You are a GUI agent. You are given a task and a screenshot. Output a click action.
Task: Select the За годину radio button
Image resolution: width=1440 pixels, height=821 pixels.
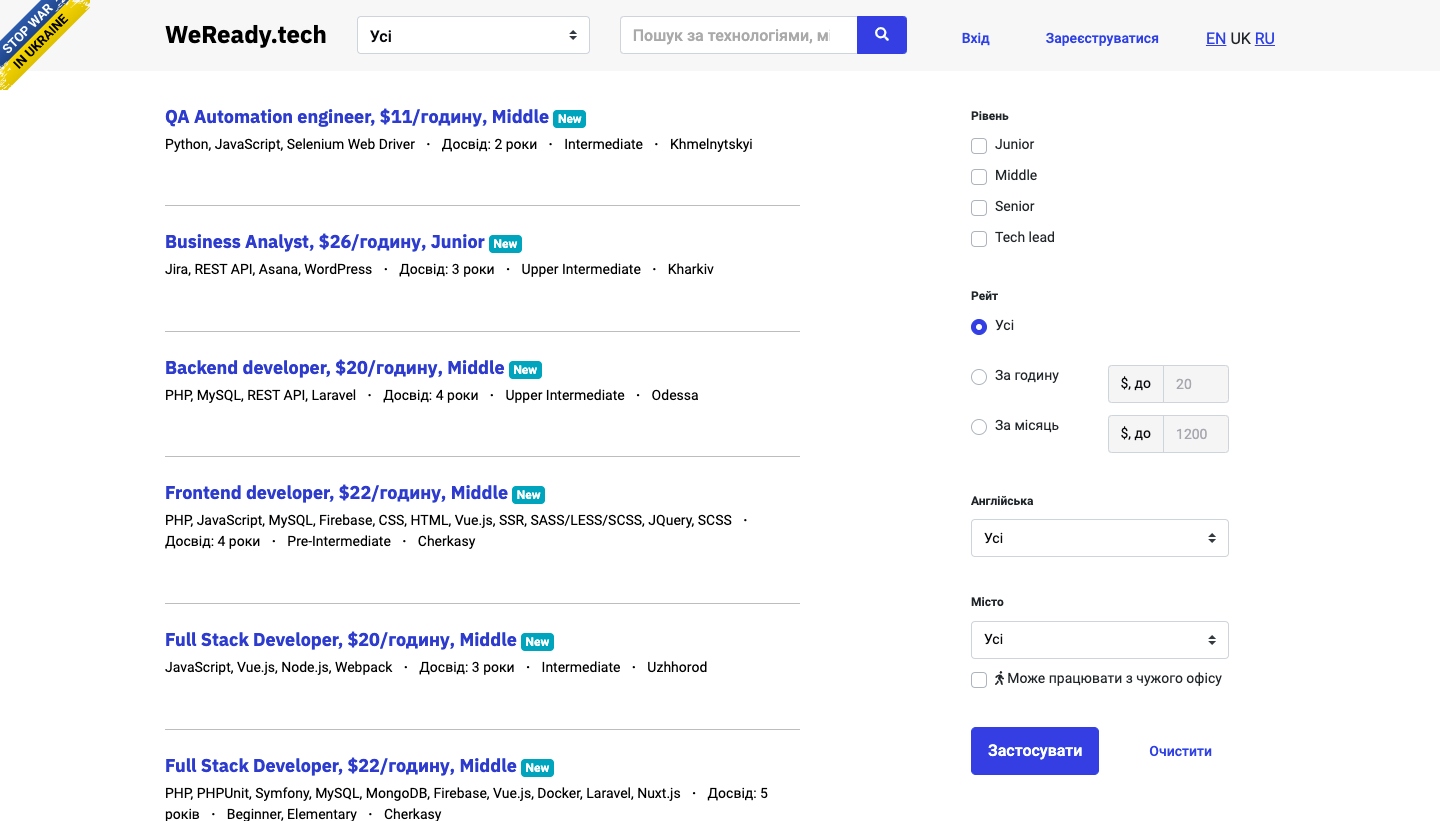[979, 377]
